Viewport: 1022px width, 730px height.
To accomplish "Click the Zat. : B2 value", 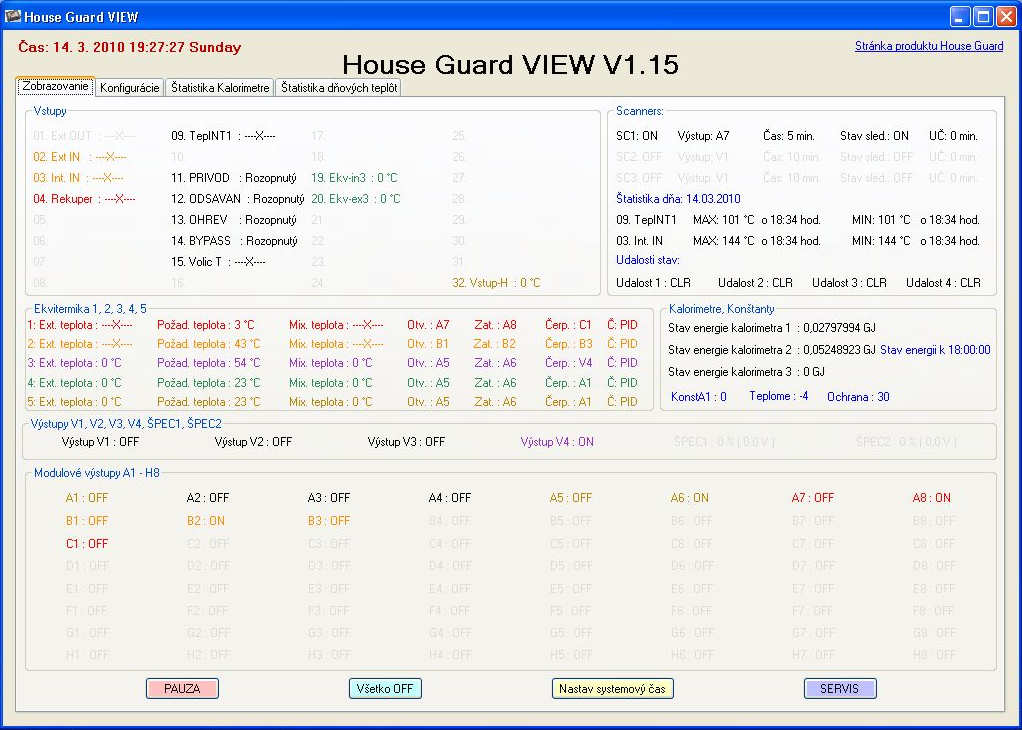I will [x=495, y=343].
